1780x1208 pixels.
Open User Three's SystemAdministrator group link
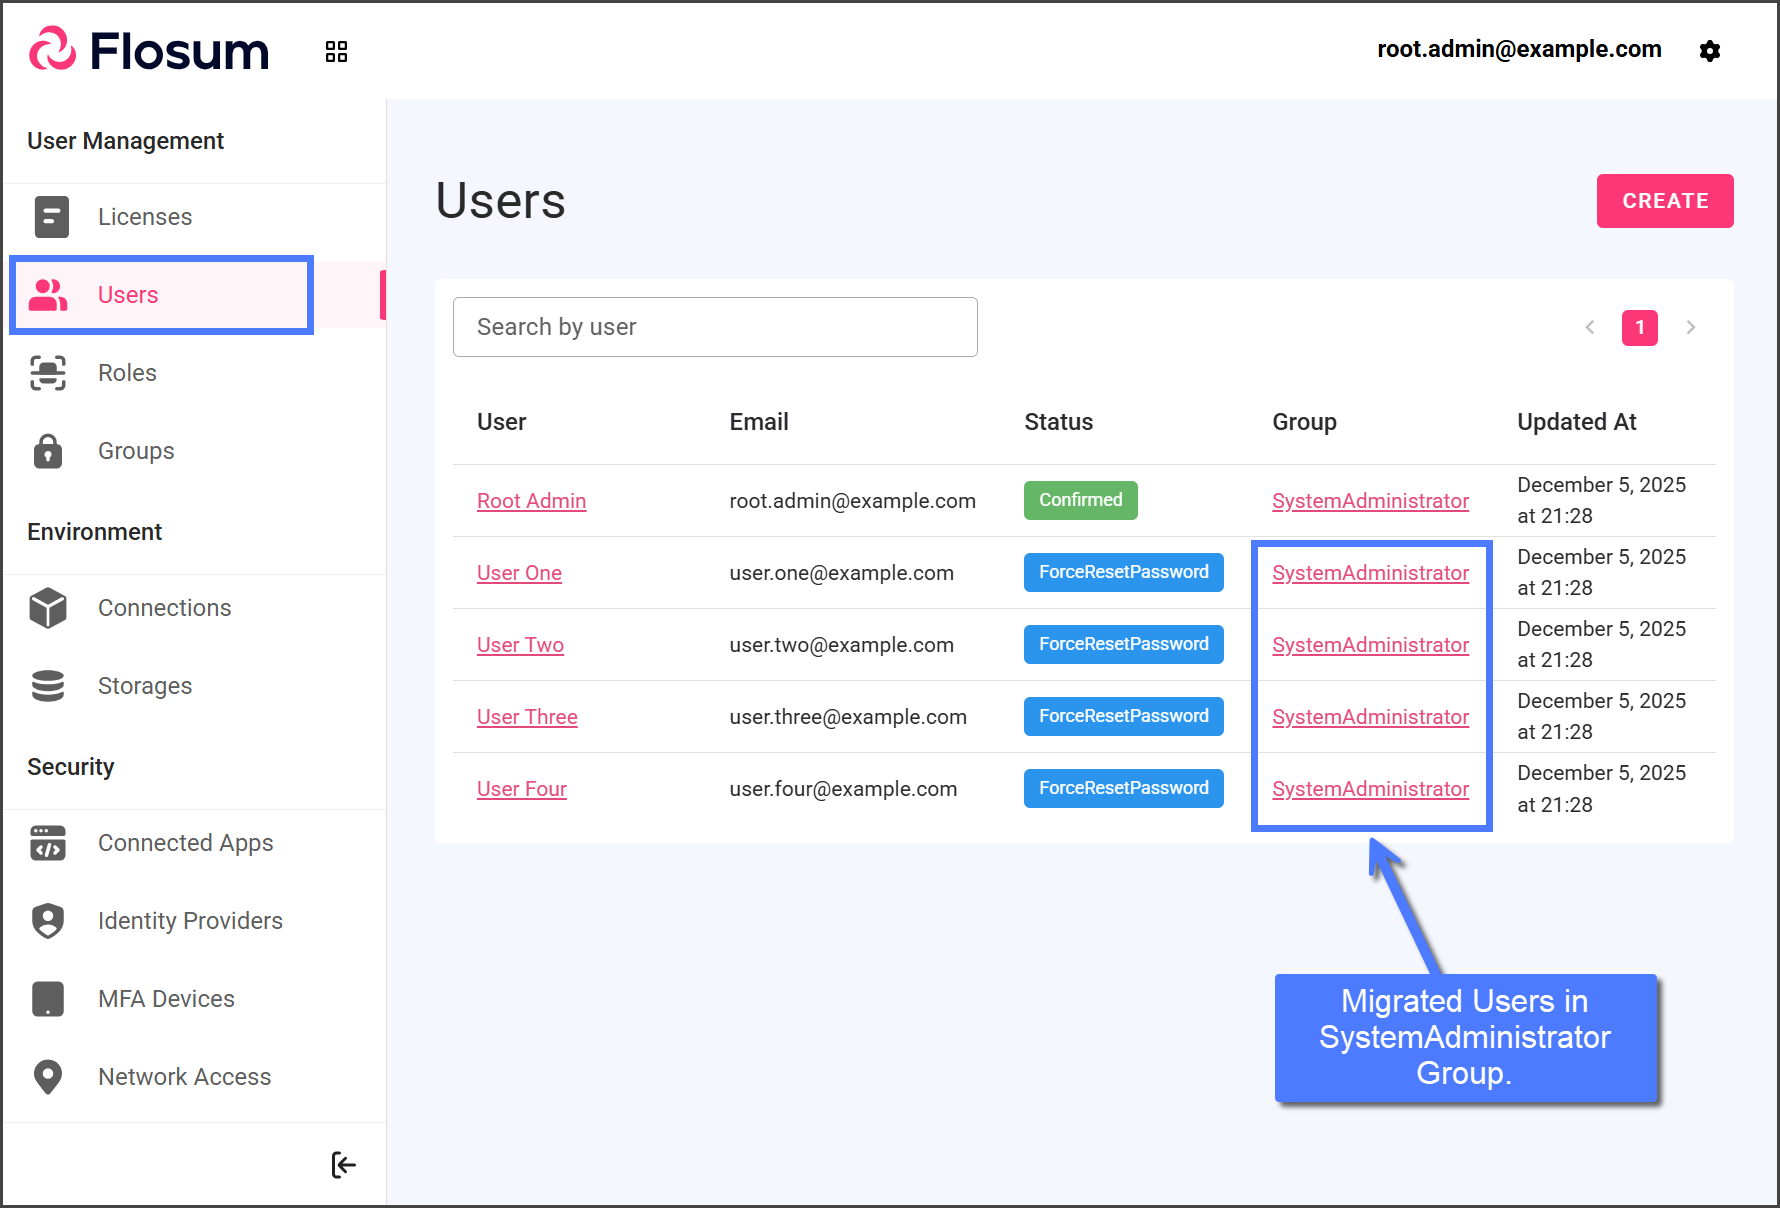point(1370,717)
